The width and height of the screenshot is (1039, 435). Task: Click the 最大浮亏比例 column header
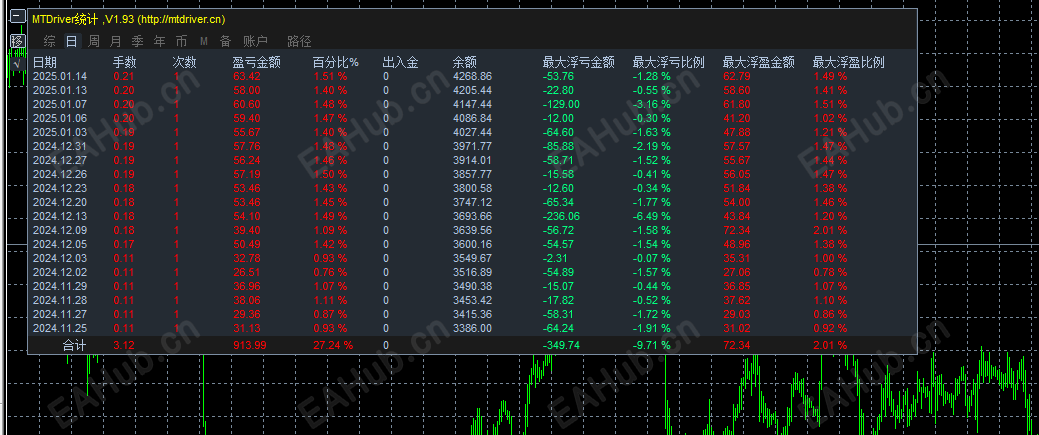point(669,63)
